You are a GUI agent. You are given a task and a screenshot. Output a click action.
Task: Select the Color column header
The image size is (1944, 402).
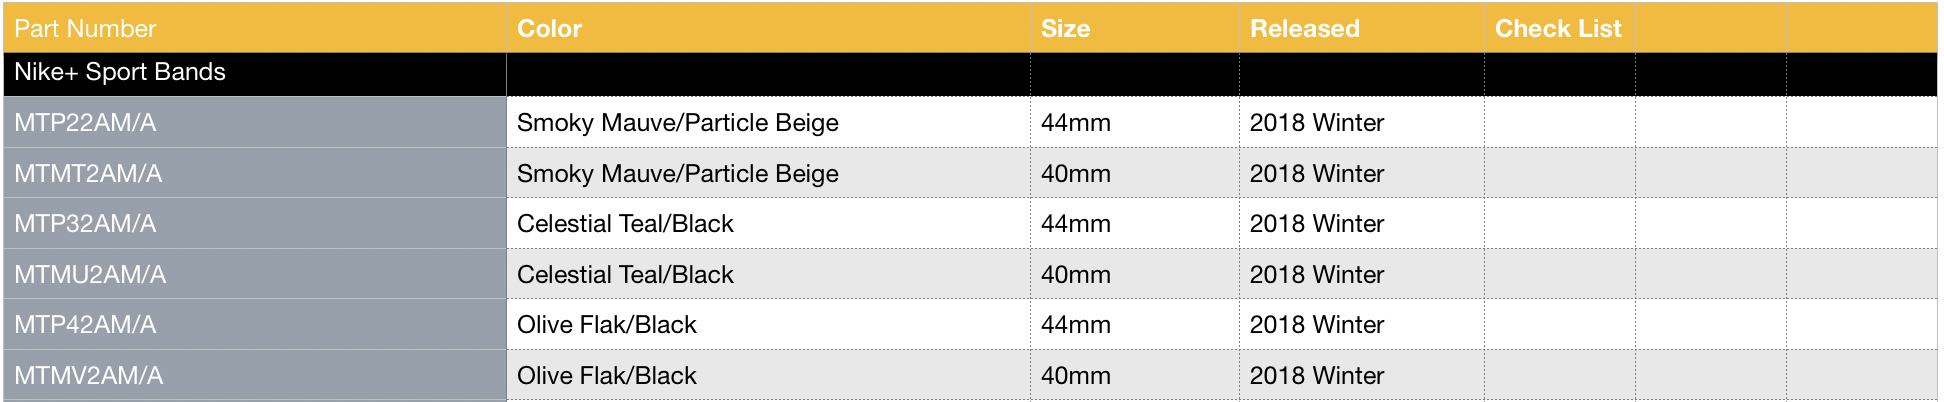[549, 29]
